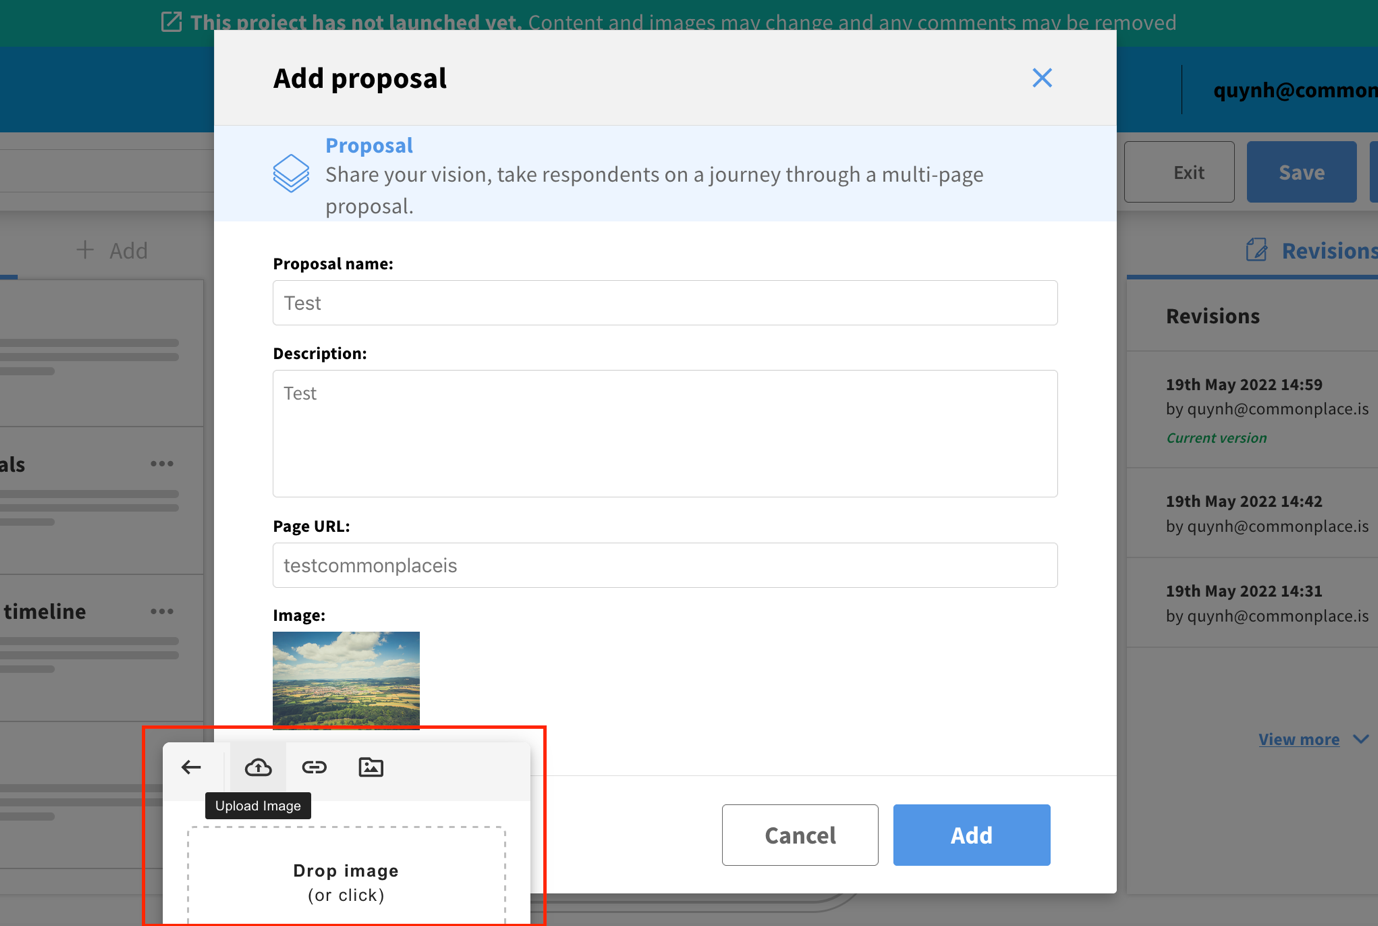The width and height of the screenshot is (1378, 926).
Task: Focus the Page URL field
Action: click(x=665, y=565)
